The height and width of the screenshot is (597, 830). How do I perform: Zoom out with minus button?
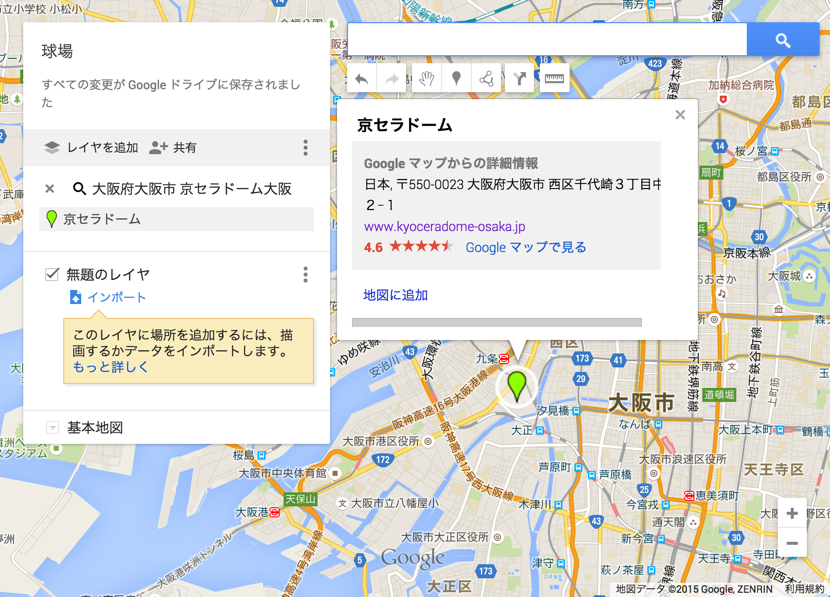coord(792,543)
